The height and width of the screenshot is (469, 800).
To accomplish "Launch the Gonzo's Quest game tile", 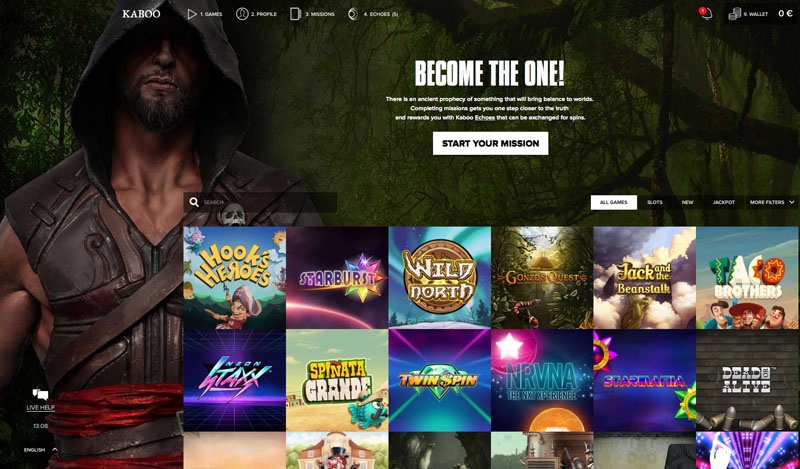I will click(542, 278).
